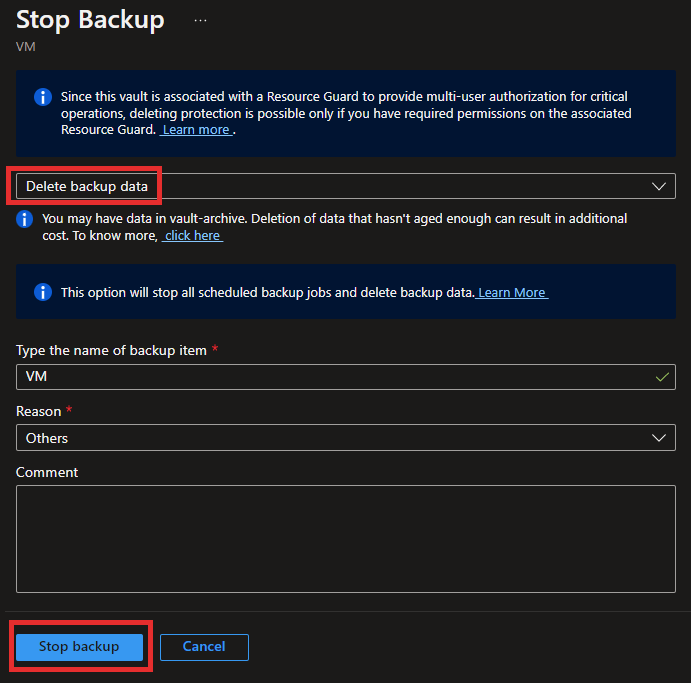Click the Comment label above text area

[x=47, y=472]
